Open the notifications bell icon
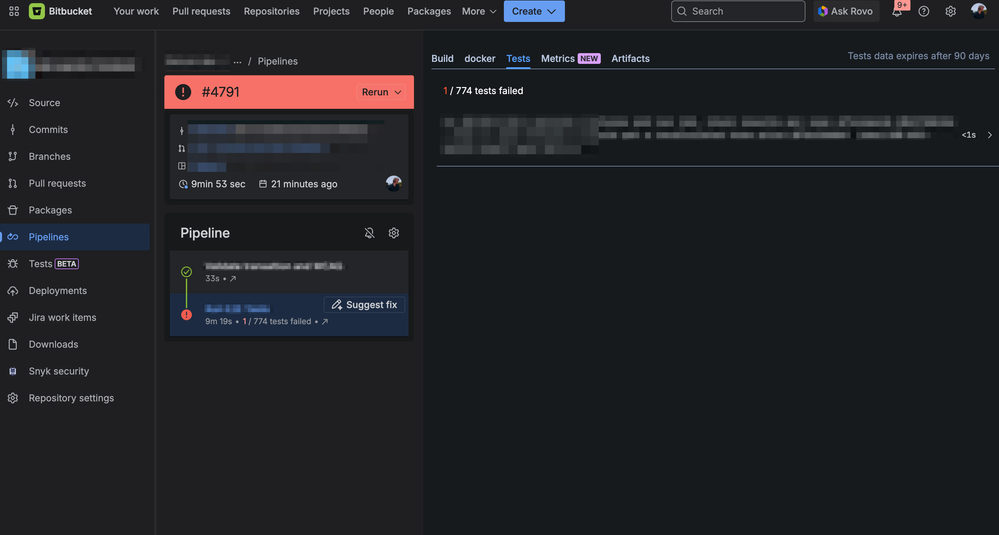Screen dimensions: 999x535 pos(897,11)
